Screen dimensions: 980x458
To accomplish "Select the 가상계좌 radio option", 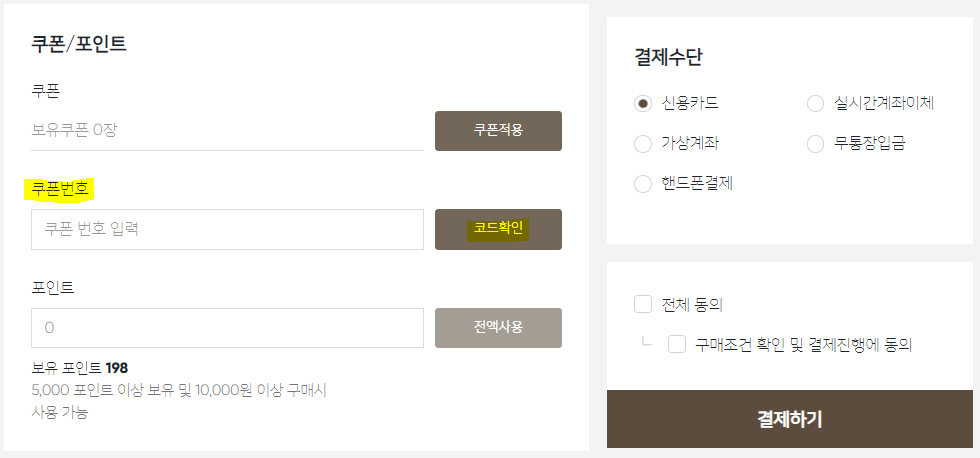I will (x=642, y=144).
